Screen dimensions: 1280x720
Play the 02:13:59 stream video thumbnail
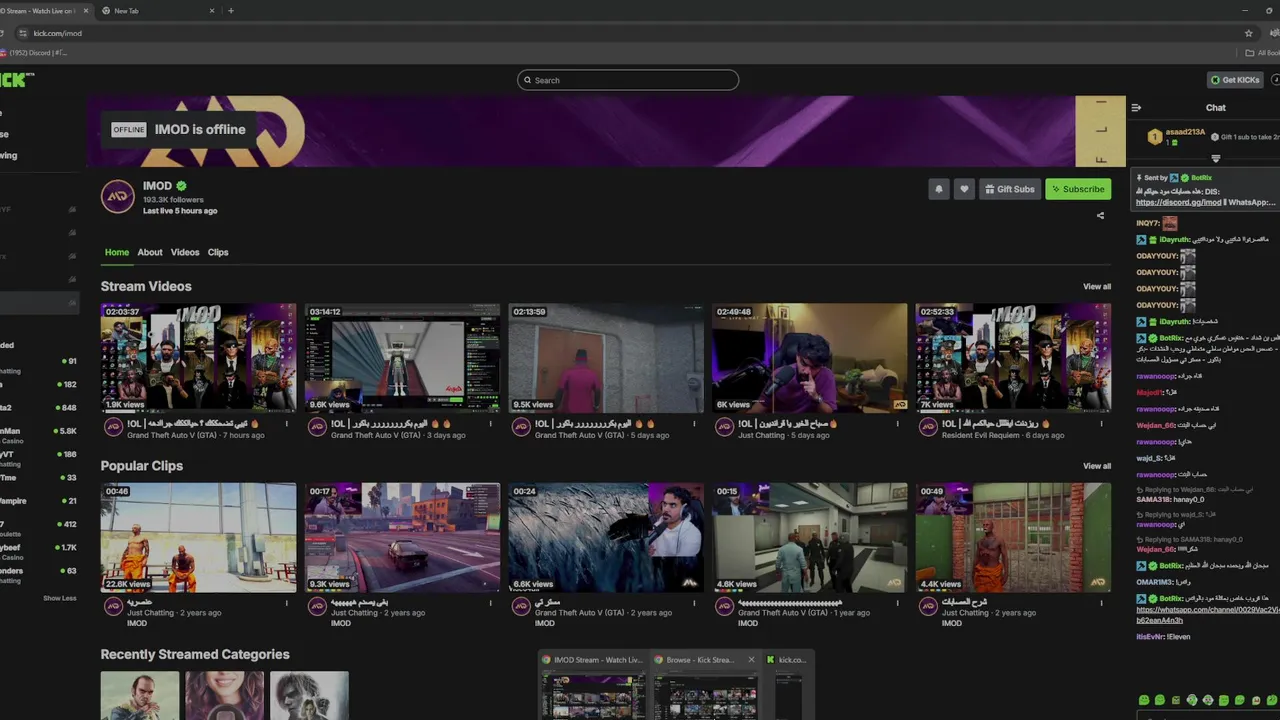[x=606, y=358]
